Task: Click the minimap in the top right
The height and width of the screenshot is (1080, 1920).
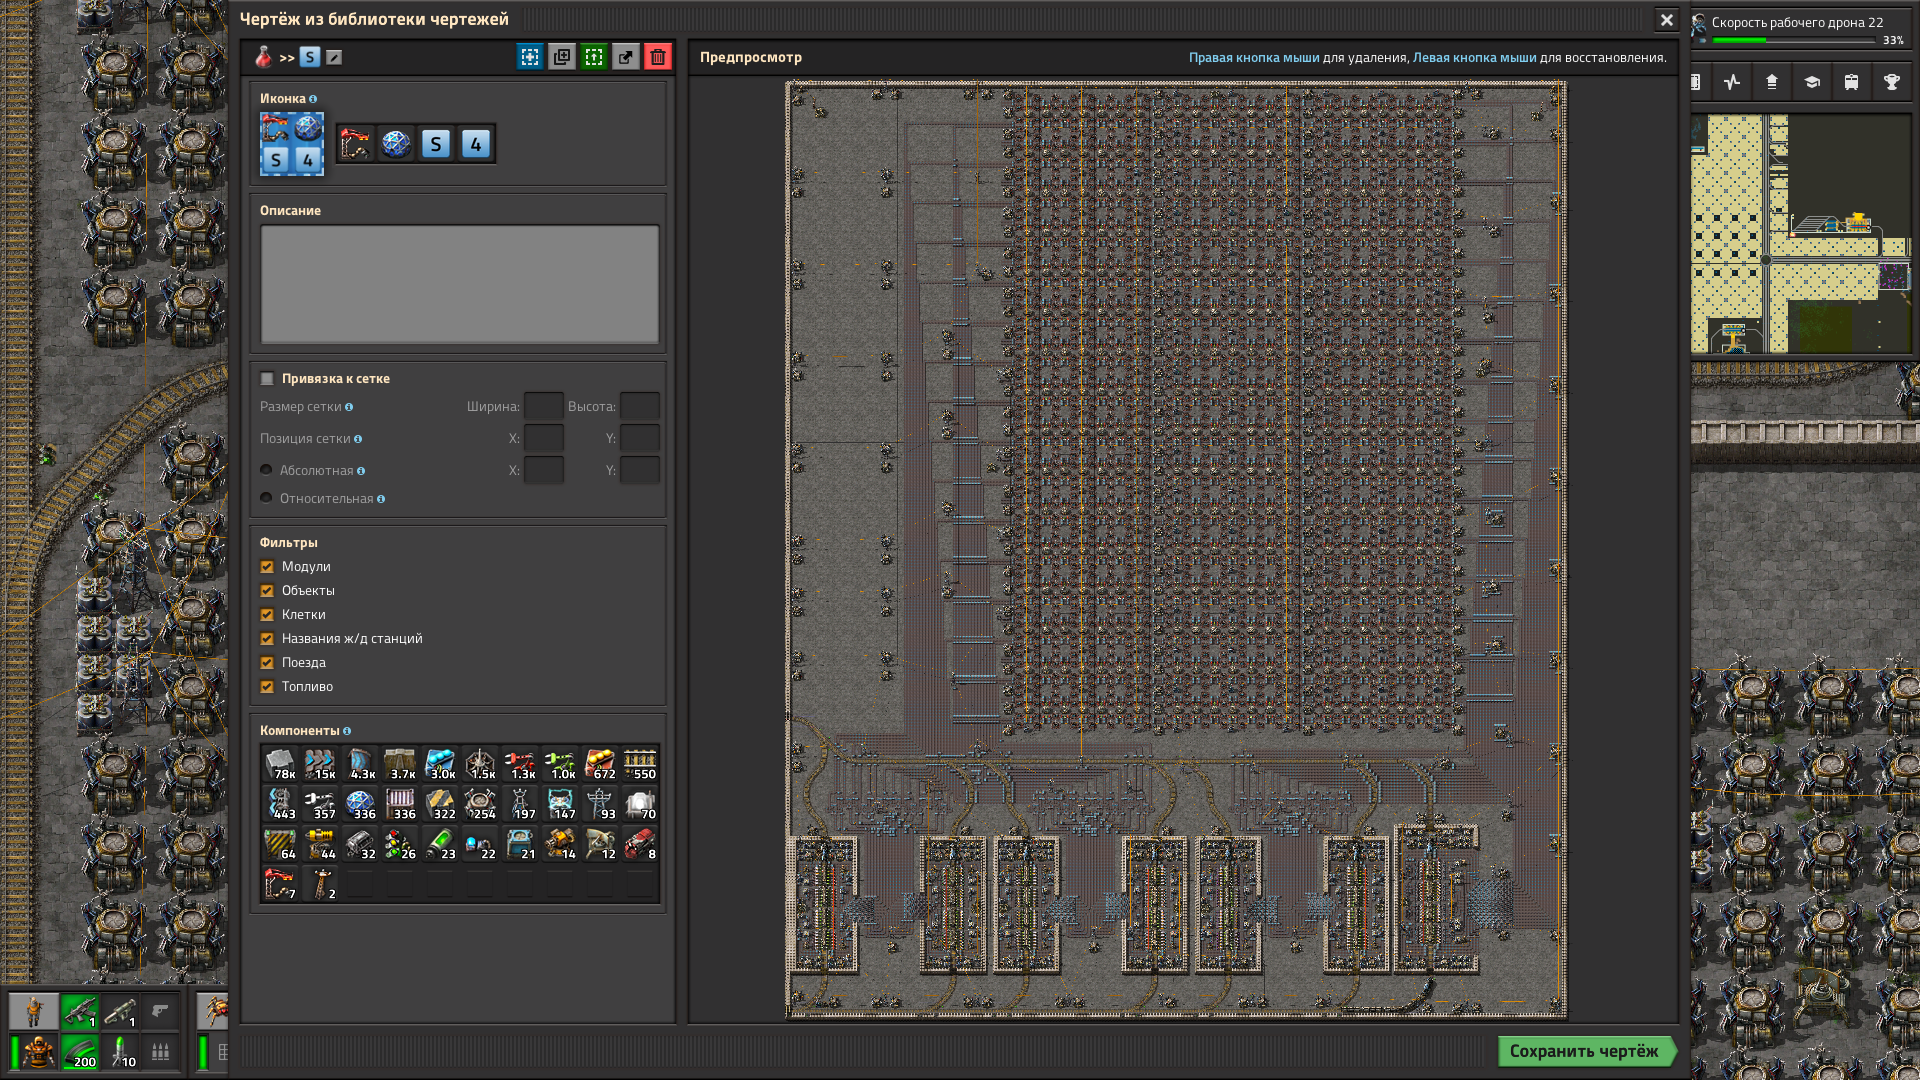Action: (x=1801, y=234)
